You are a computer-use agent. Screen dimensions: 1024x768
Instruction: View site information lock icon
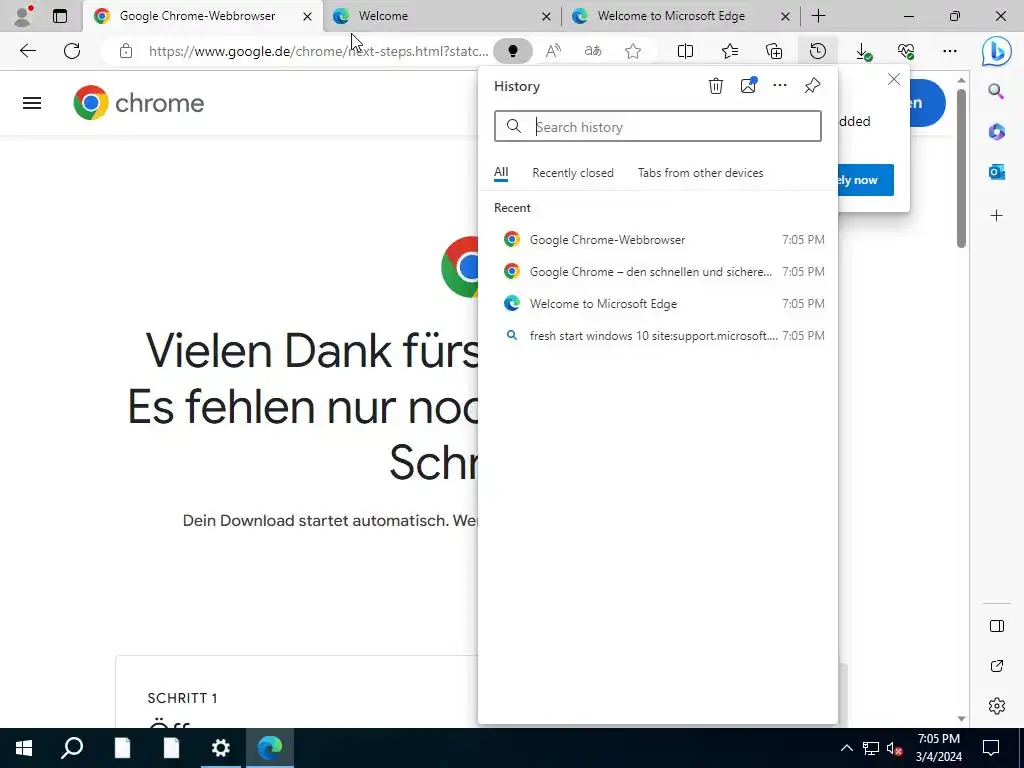click(x=126, y=51)
